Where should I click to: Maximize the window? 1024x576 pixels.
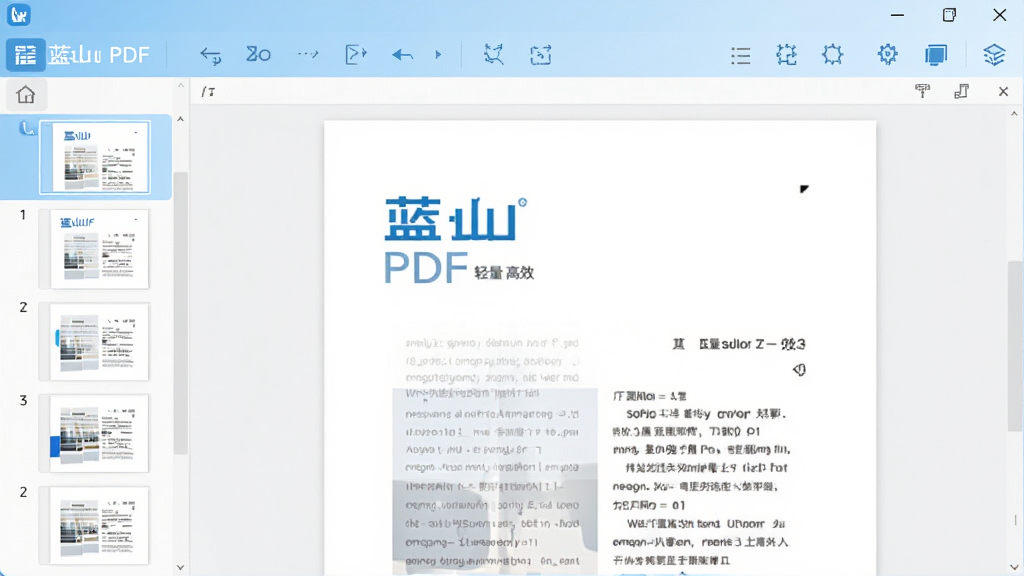(x=949, y=15)
